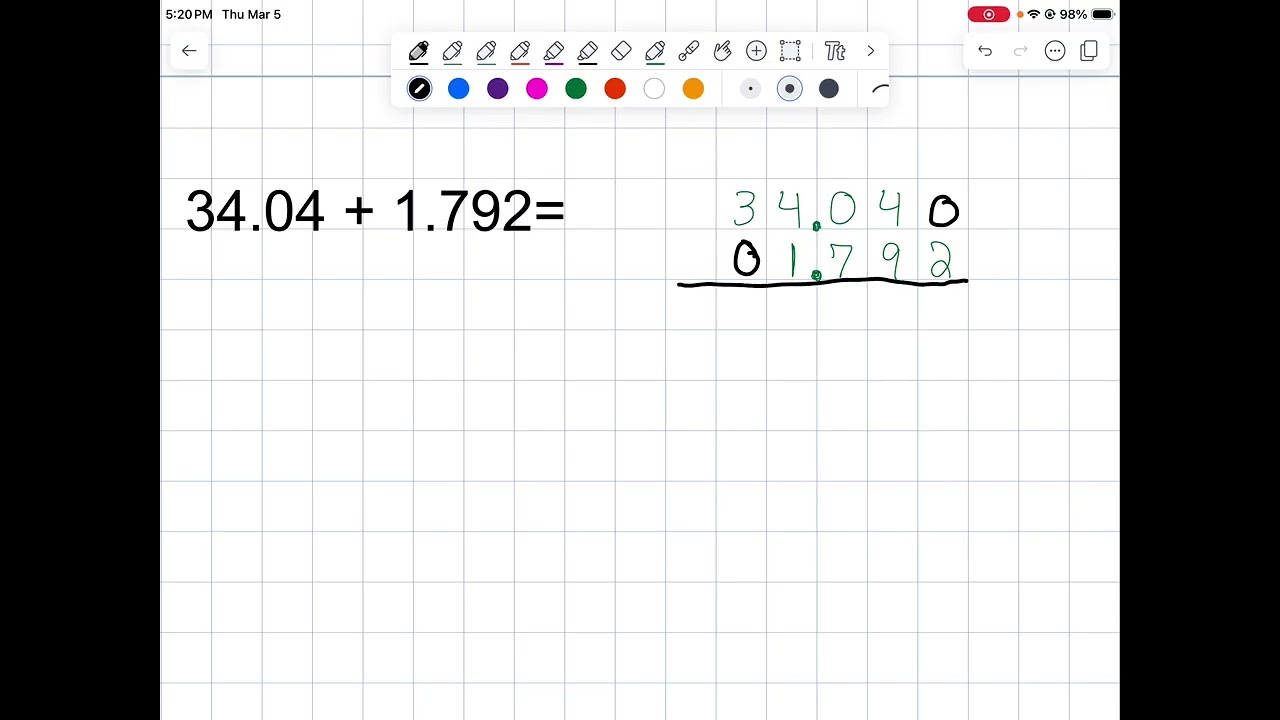Select the eraser tool
The image size is (1280, 720).
621,51
